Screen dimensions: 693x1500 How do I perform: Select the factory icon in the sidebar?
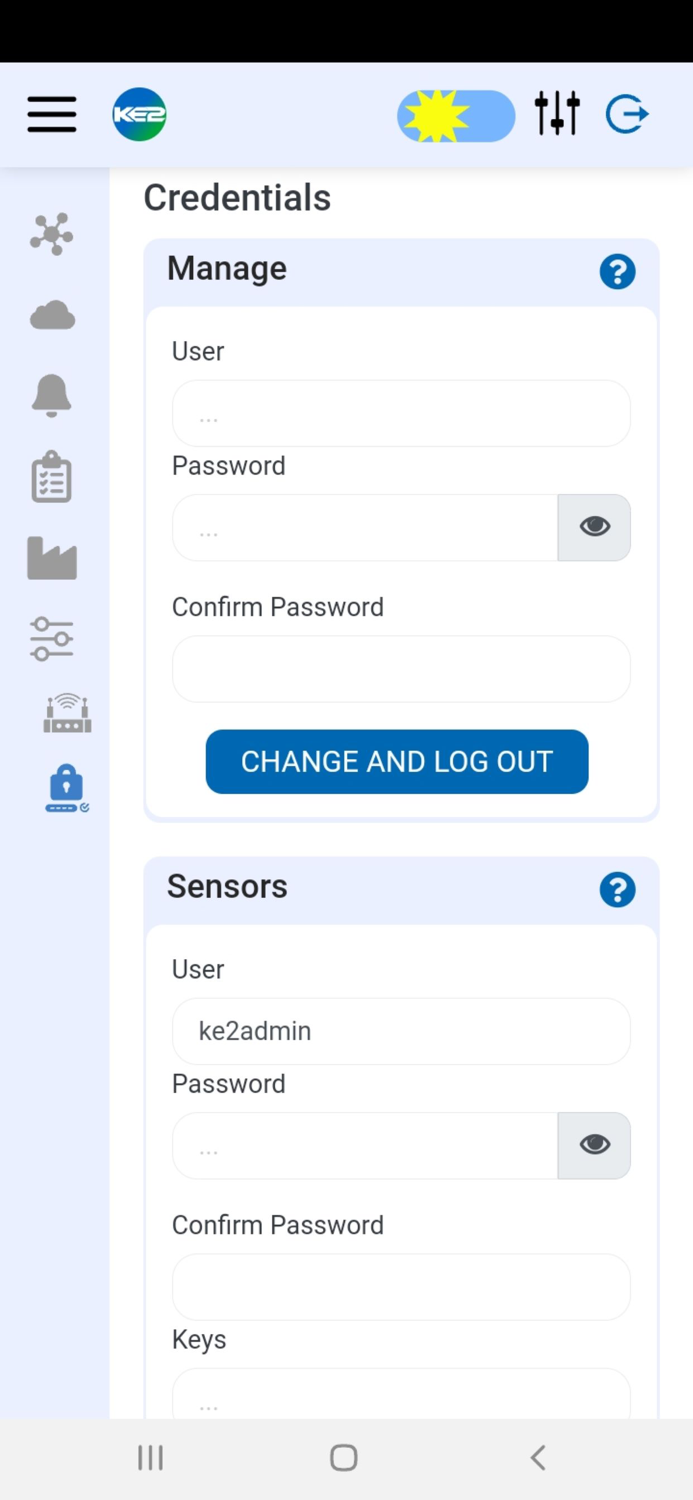coord(51,558)
